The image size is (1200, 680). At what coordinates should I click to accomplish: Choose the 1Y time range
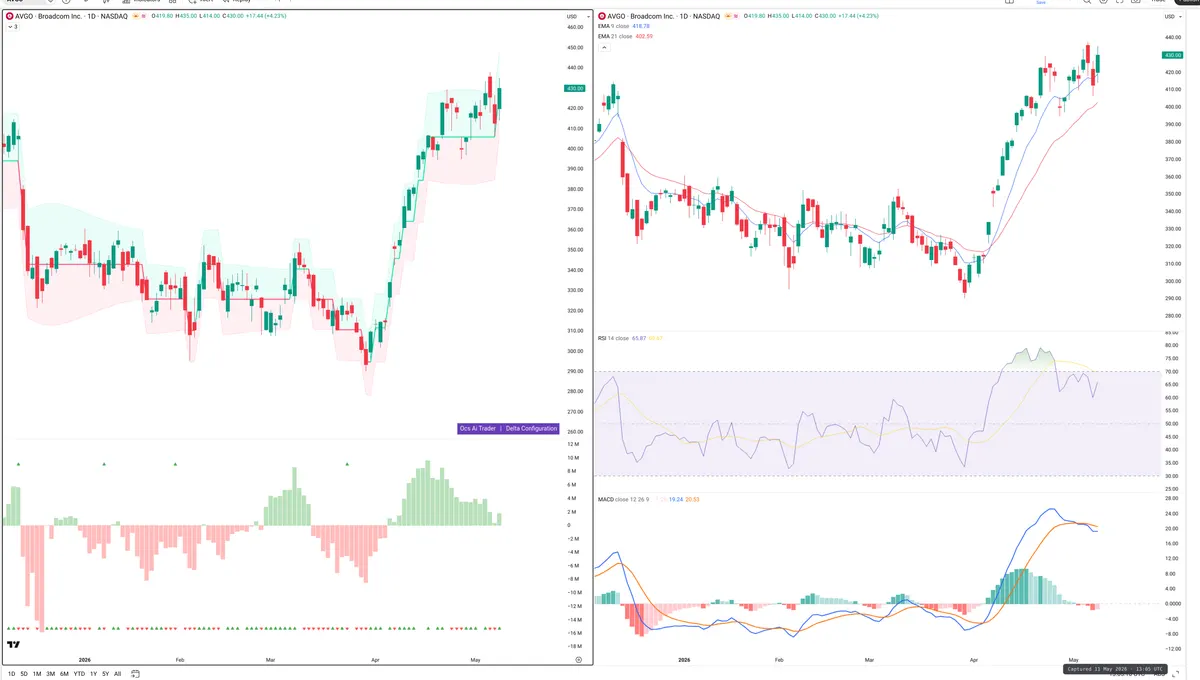tap(93, 673)
